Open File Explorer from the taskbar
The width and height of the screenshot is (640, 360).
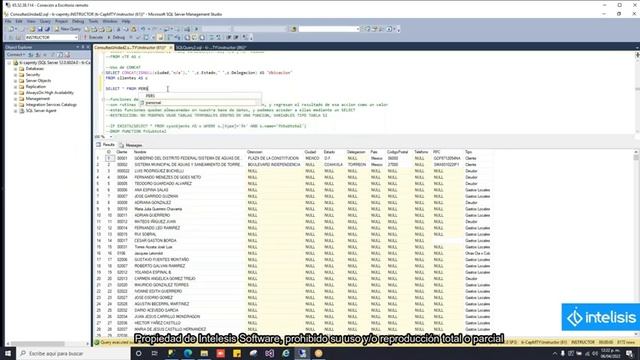point(204,353)
